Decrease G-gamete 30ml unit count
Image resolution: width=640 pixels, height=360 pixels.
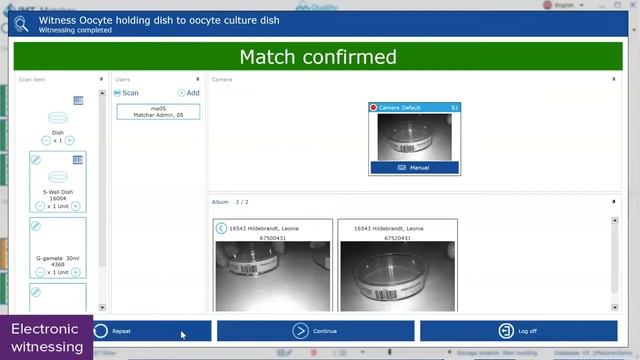click(x=40, y=272)
